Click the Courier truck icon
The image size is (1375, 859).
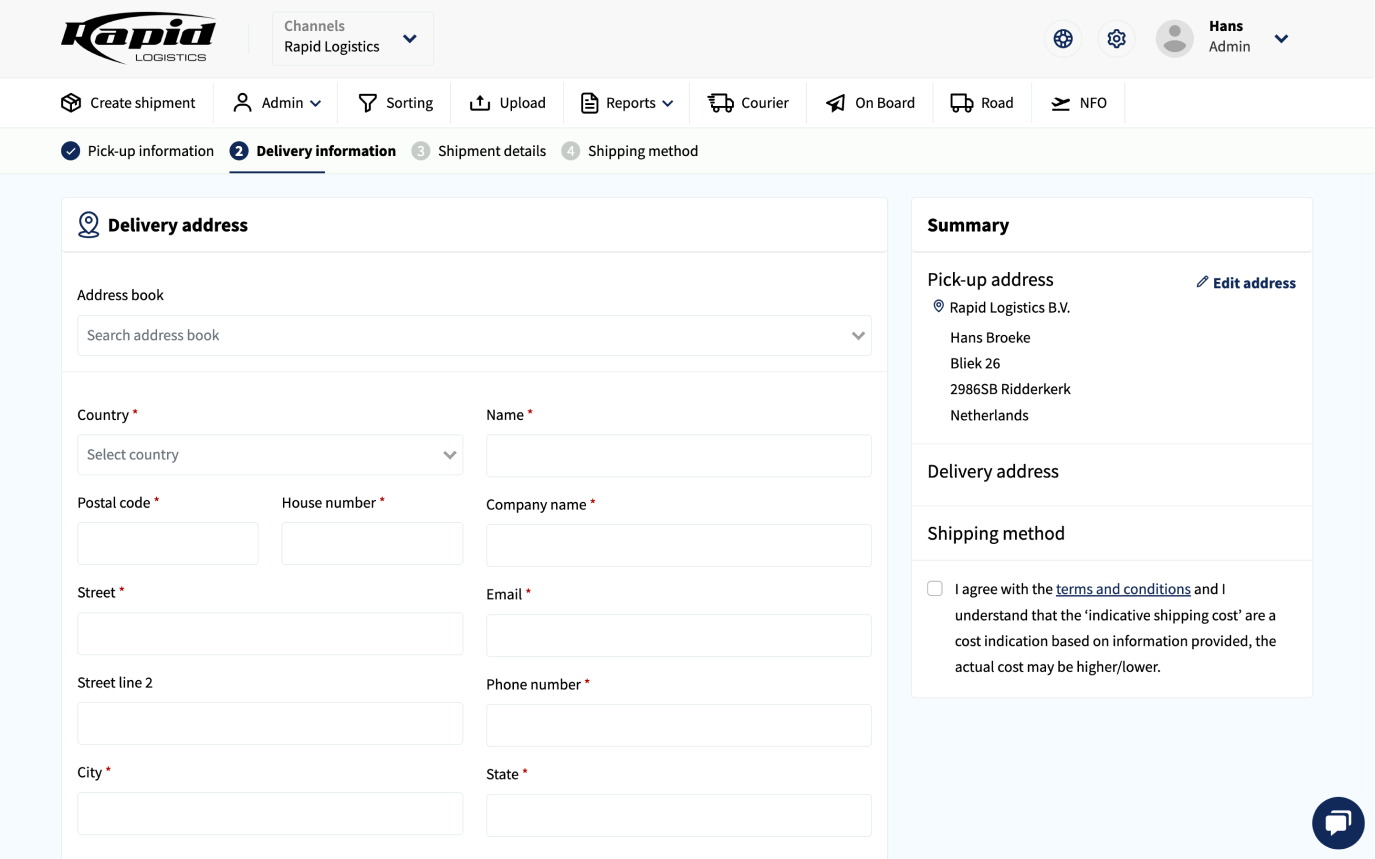[x=720, y=103]
